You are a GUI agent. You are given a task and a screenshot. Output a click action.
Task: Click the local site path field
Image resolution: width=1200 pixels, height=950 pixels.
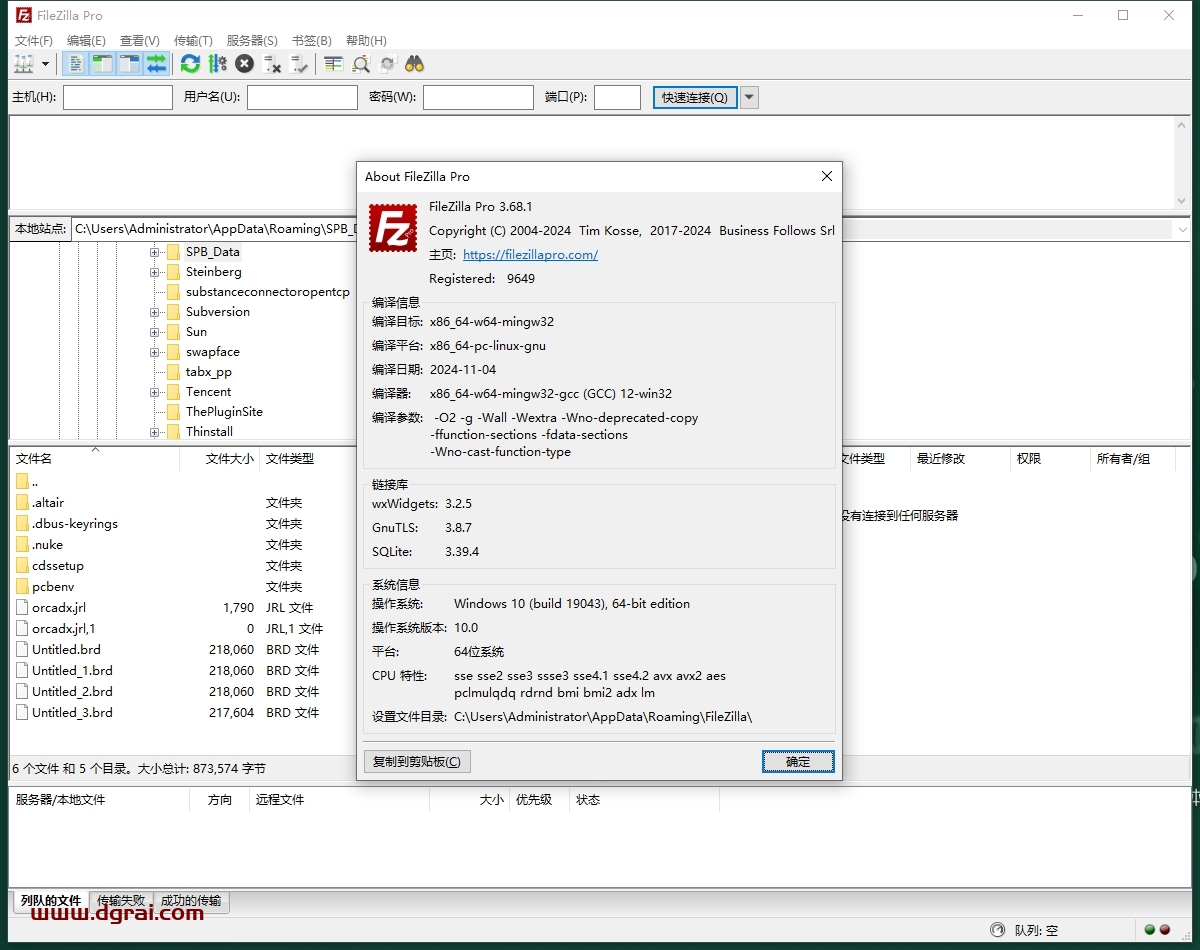tap(213, 229)
